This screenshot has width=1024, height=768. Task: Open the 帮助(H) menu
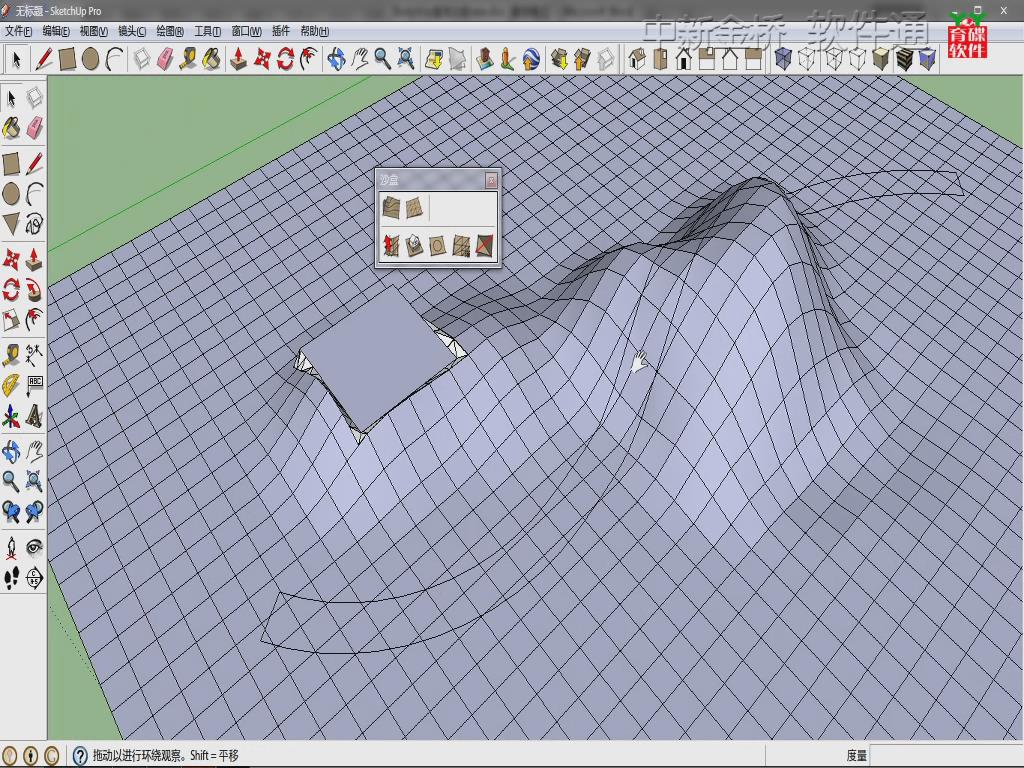[x=315, y=31]
